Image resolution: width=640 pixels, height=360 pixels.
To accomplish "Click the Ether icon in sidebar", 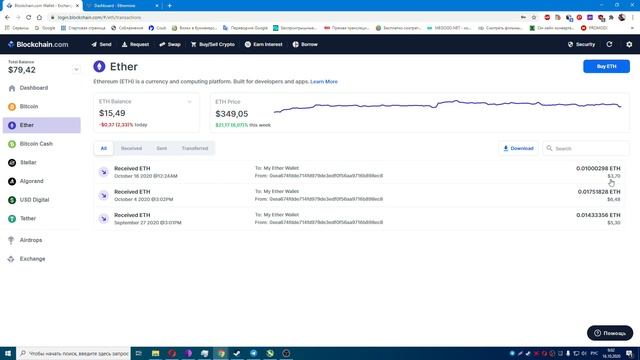I will click(12, 125).
